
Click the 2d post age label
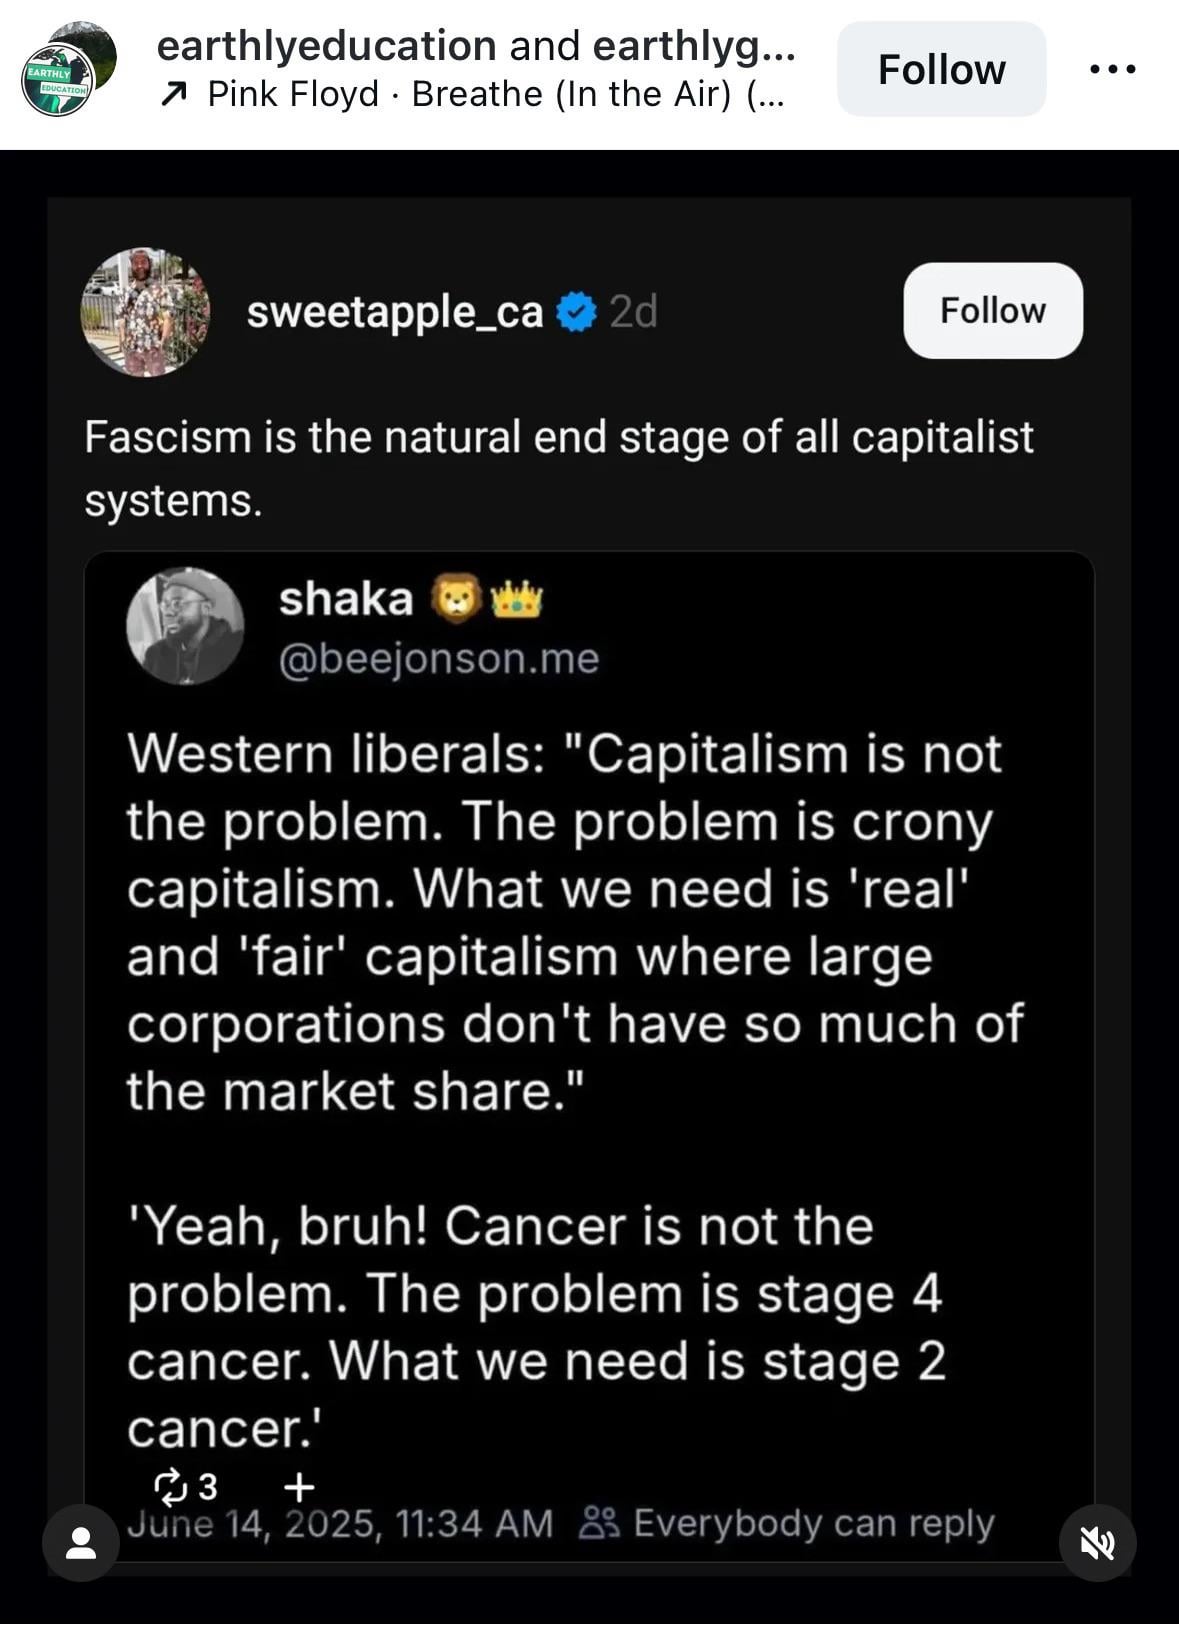633,312
